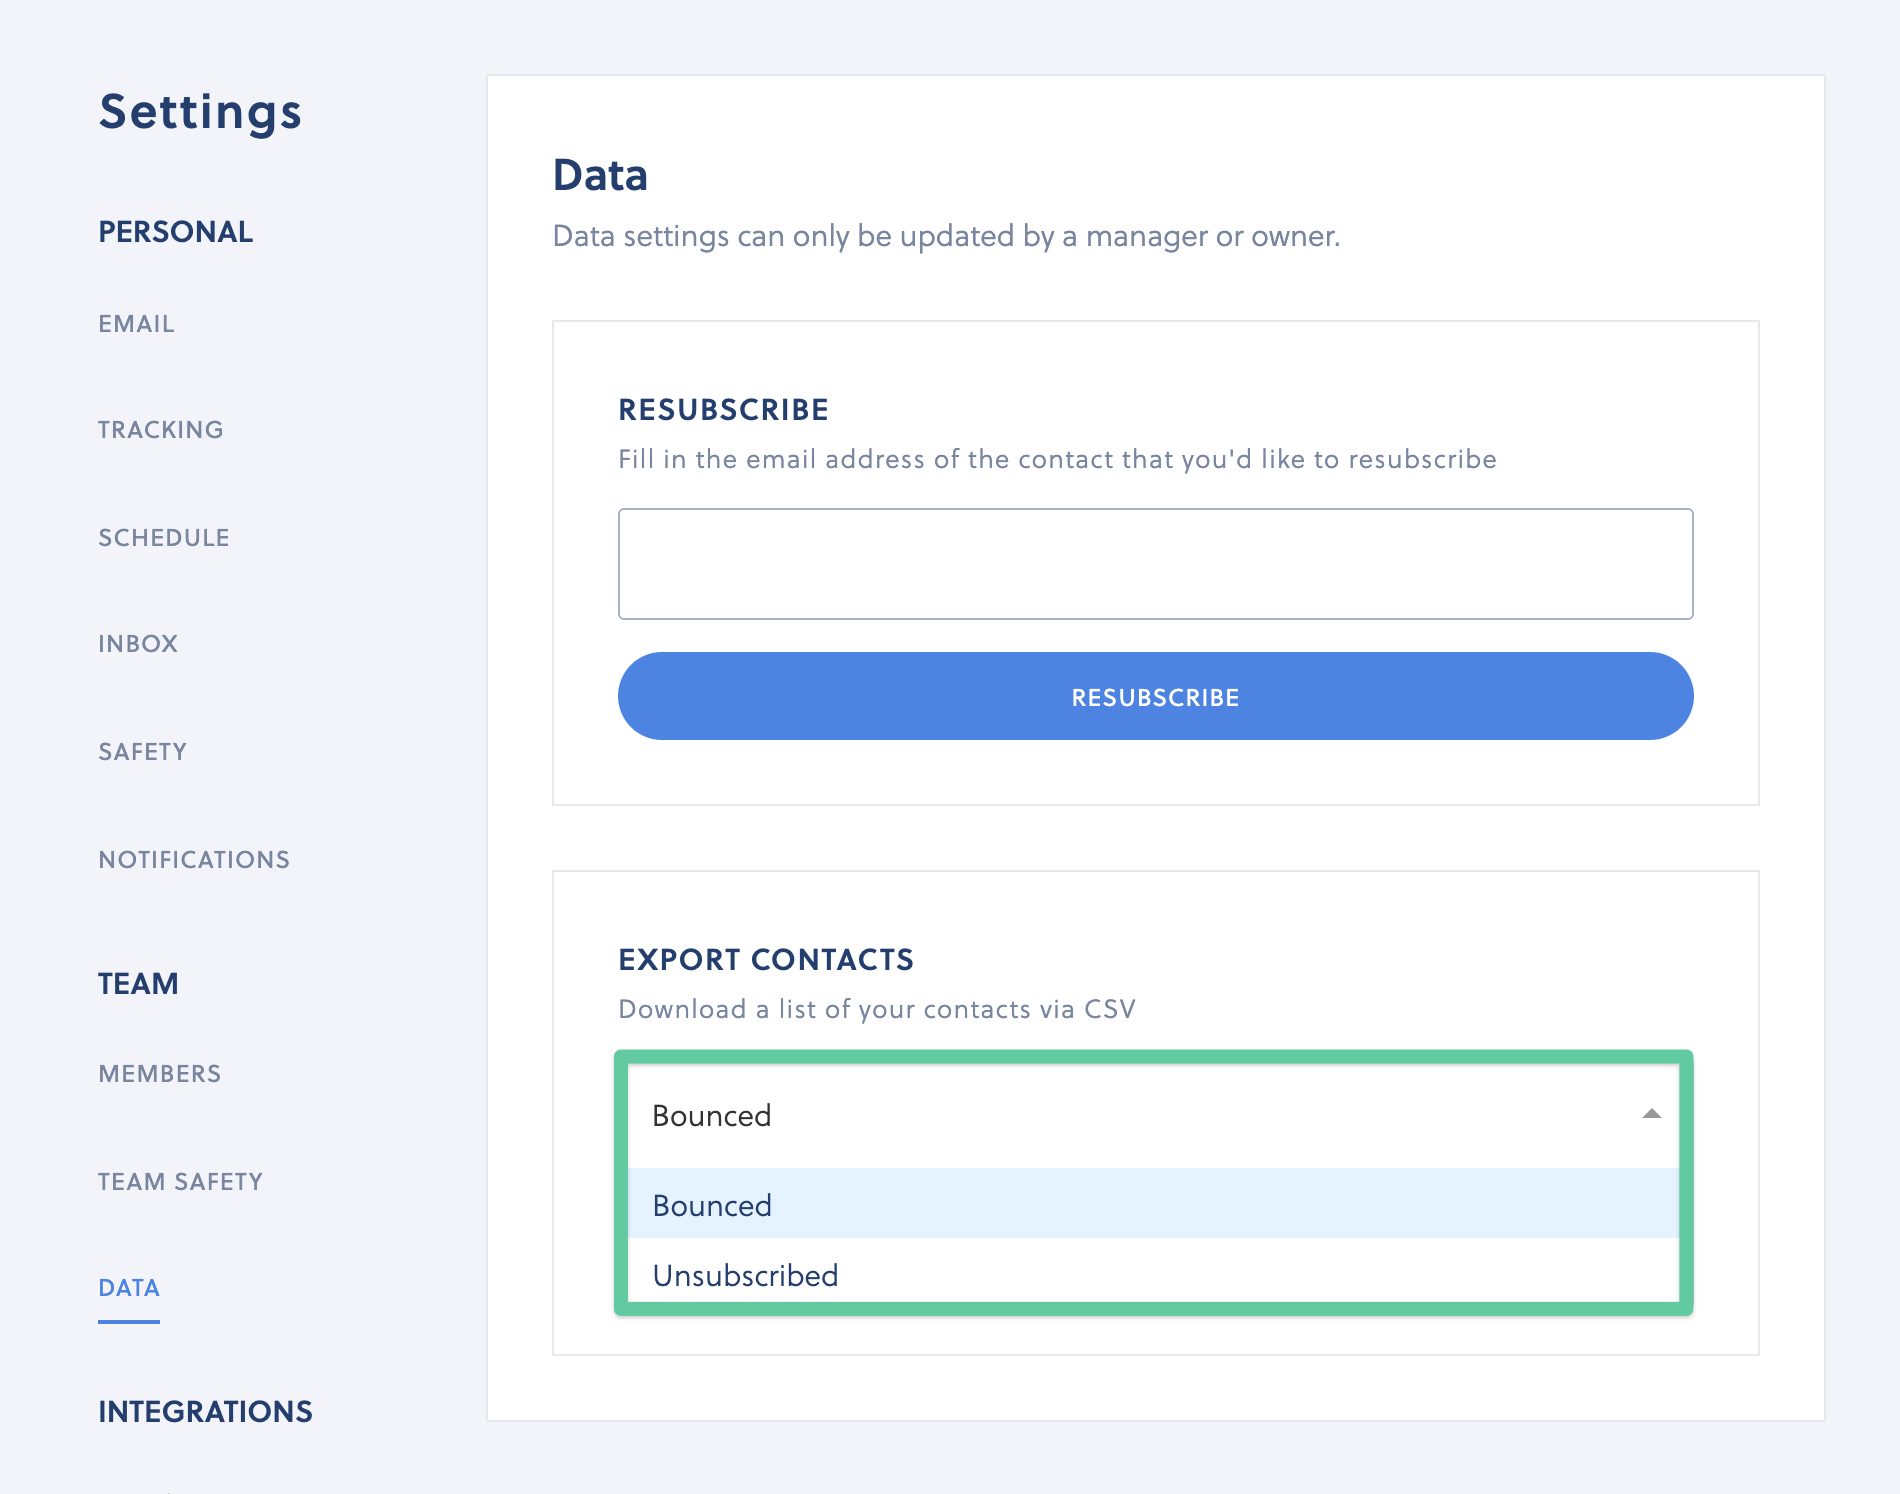The height and width of the screenshot is (1494, 1900).
Task: Focus the resubscribe email address field
Action: click(1155, 564)
